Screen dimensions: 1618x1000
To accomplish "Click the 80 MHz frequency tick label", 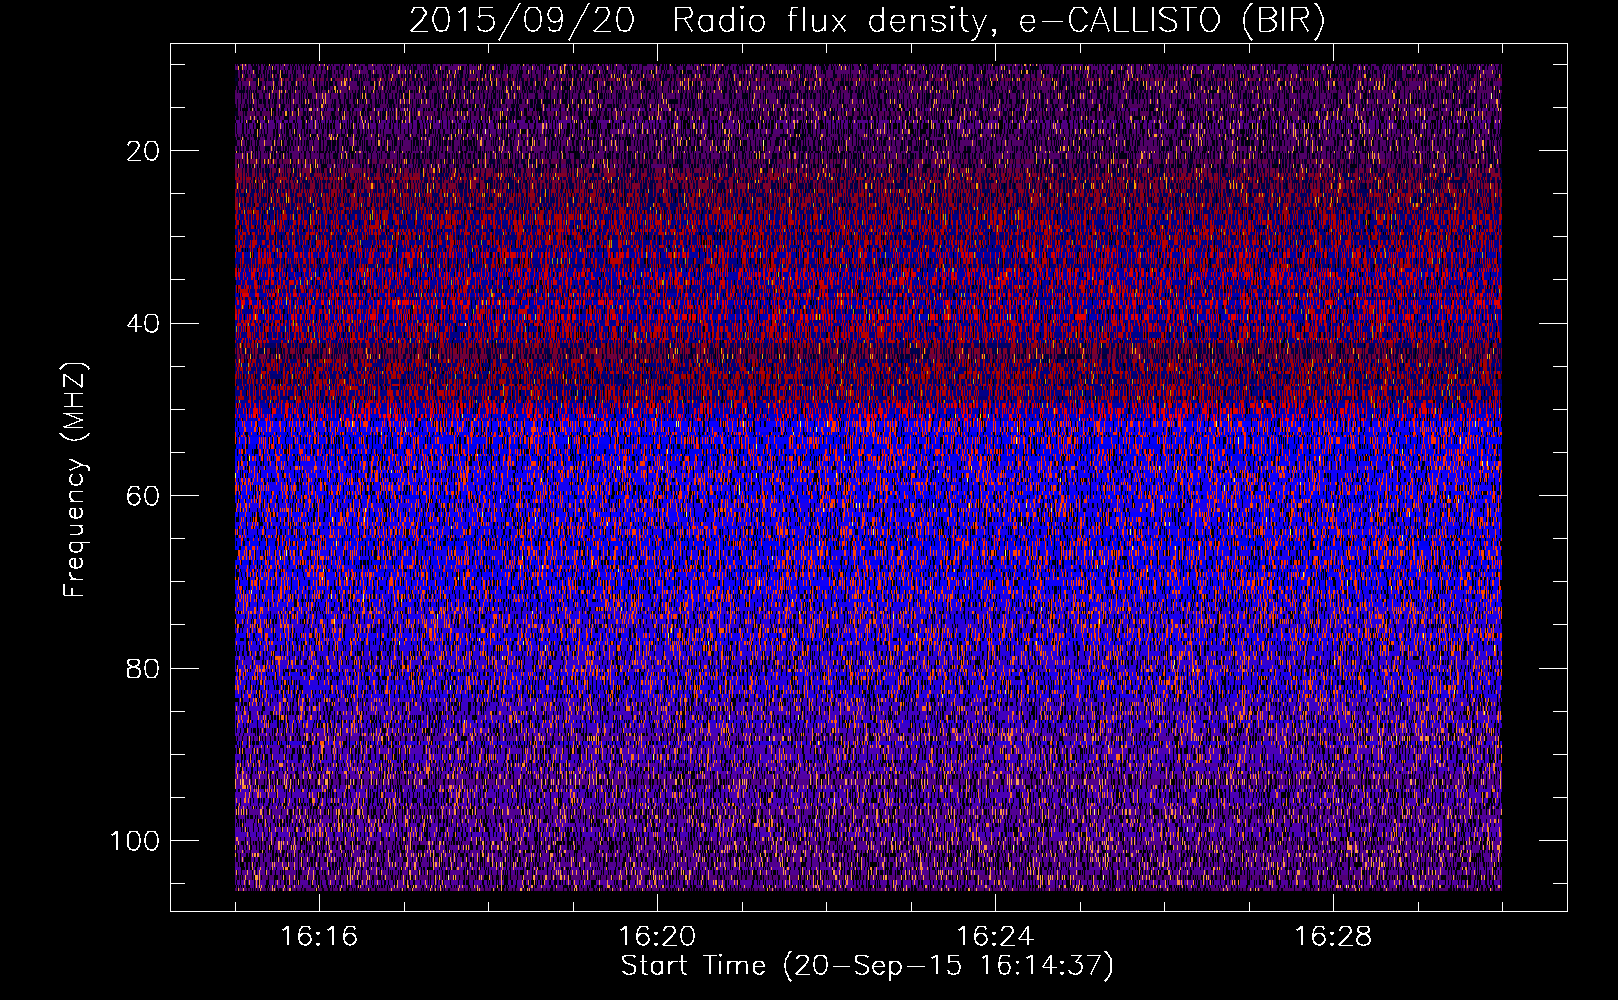I will 143,669.
